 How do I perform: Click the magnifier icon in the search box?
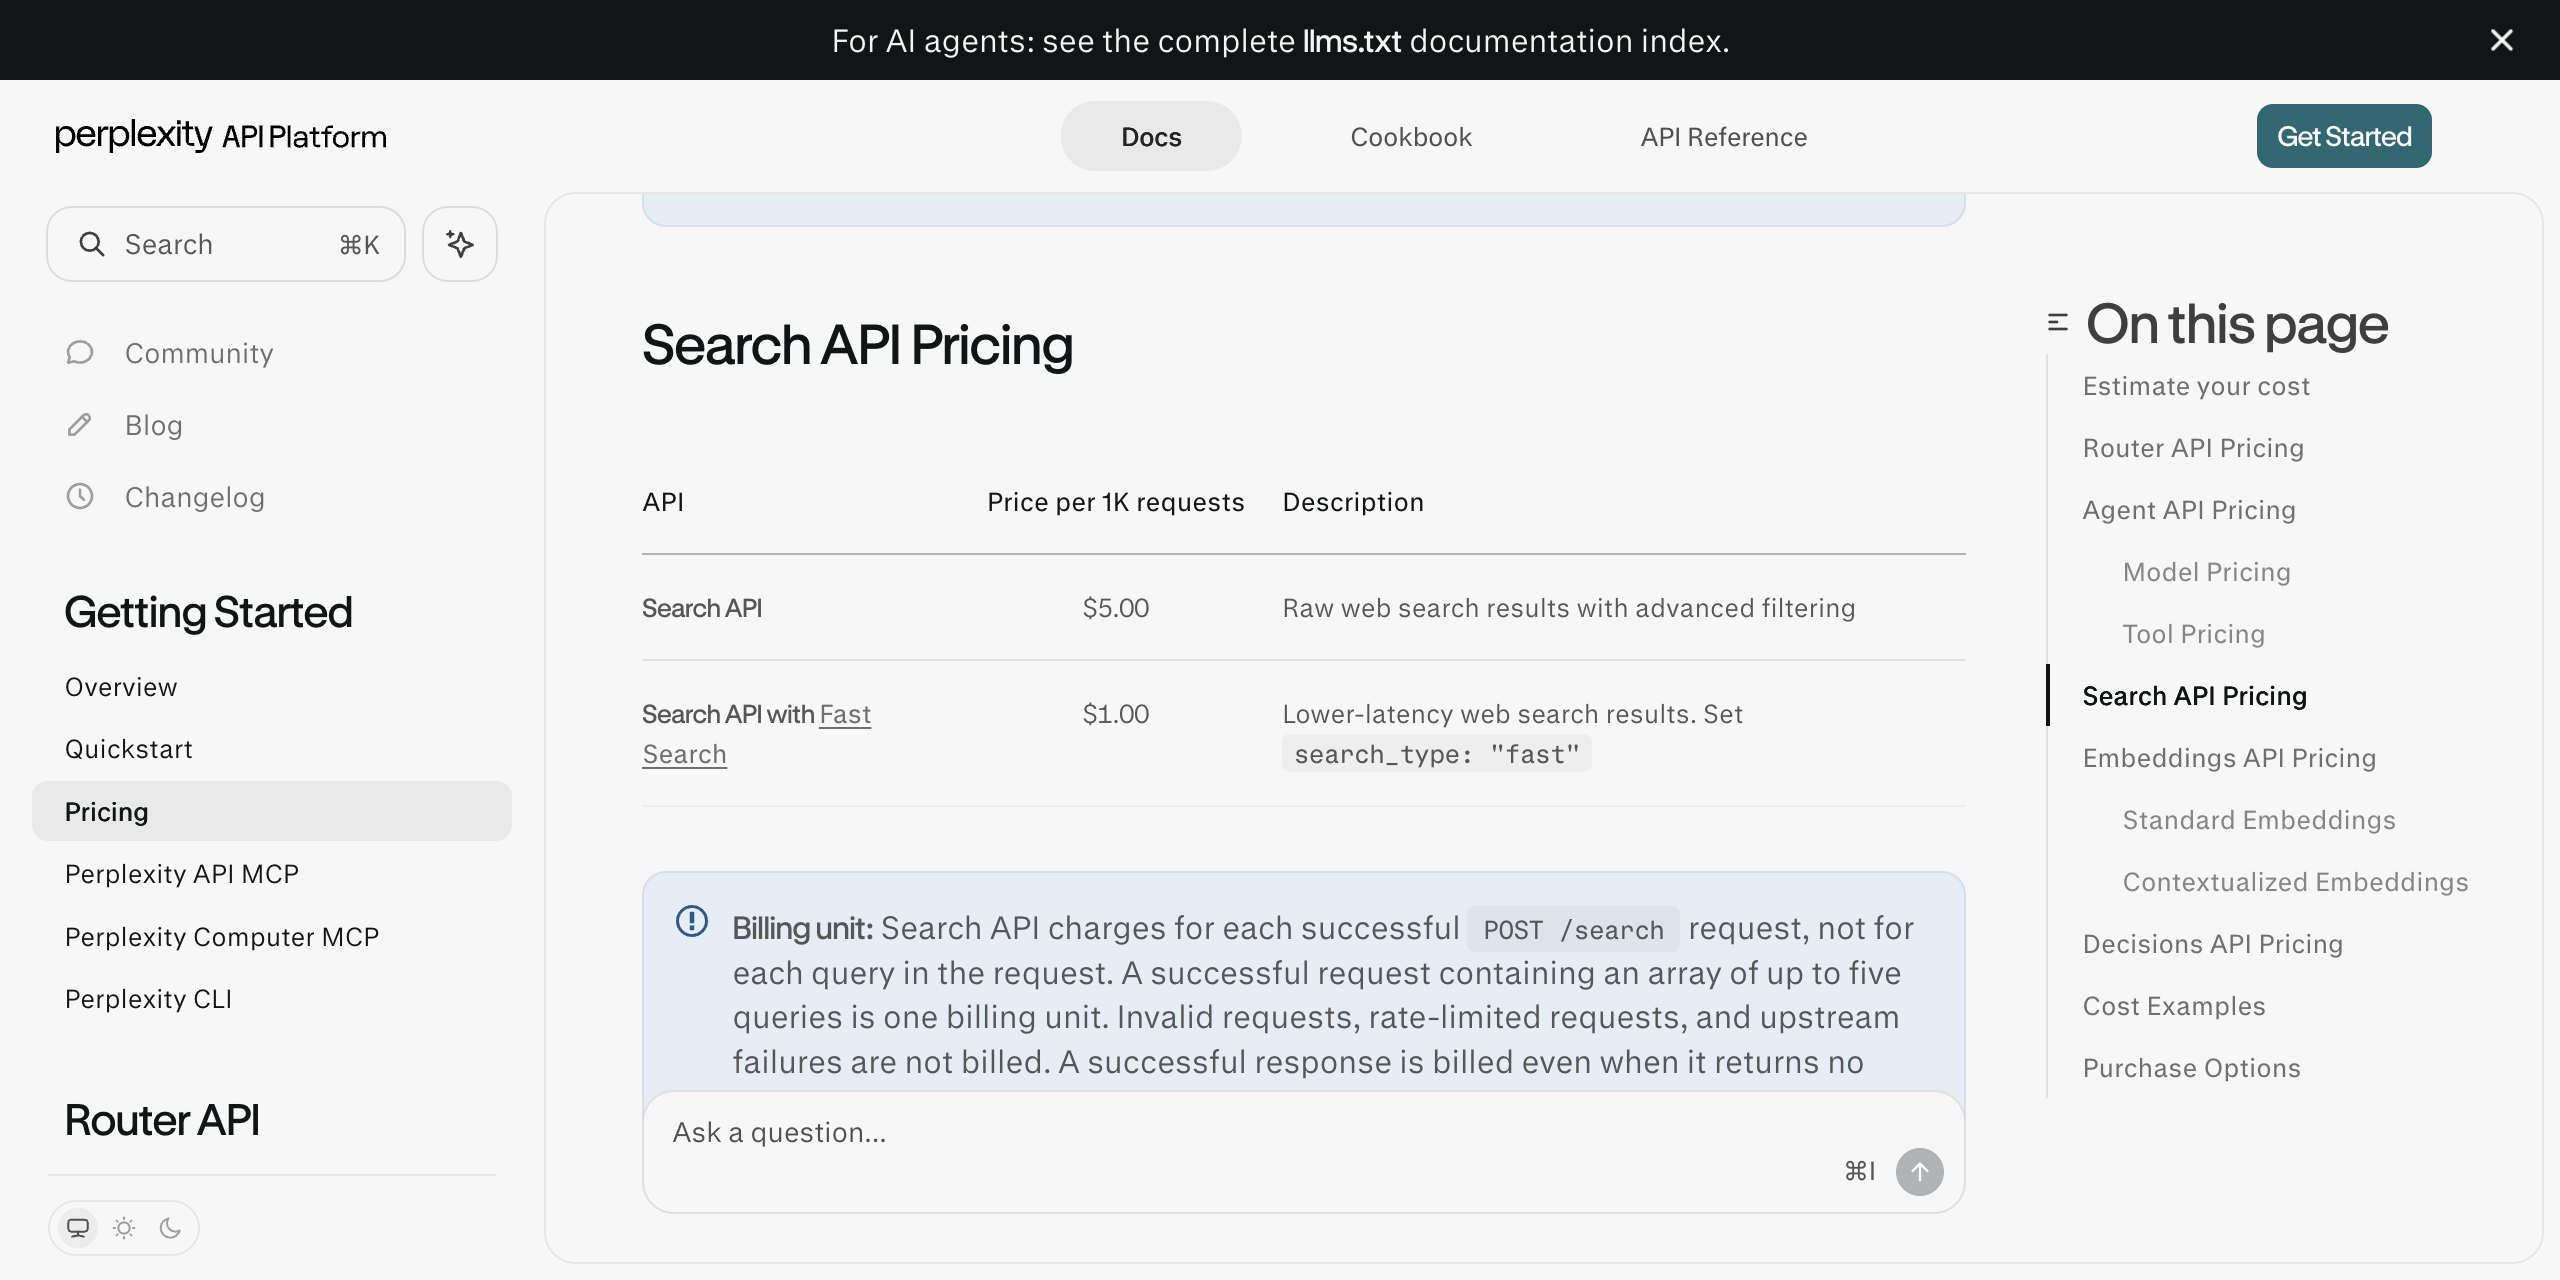92,244
